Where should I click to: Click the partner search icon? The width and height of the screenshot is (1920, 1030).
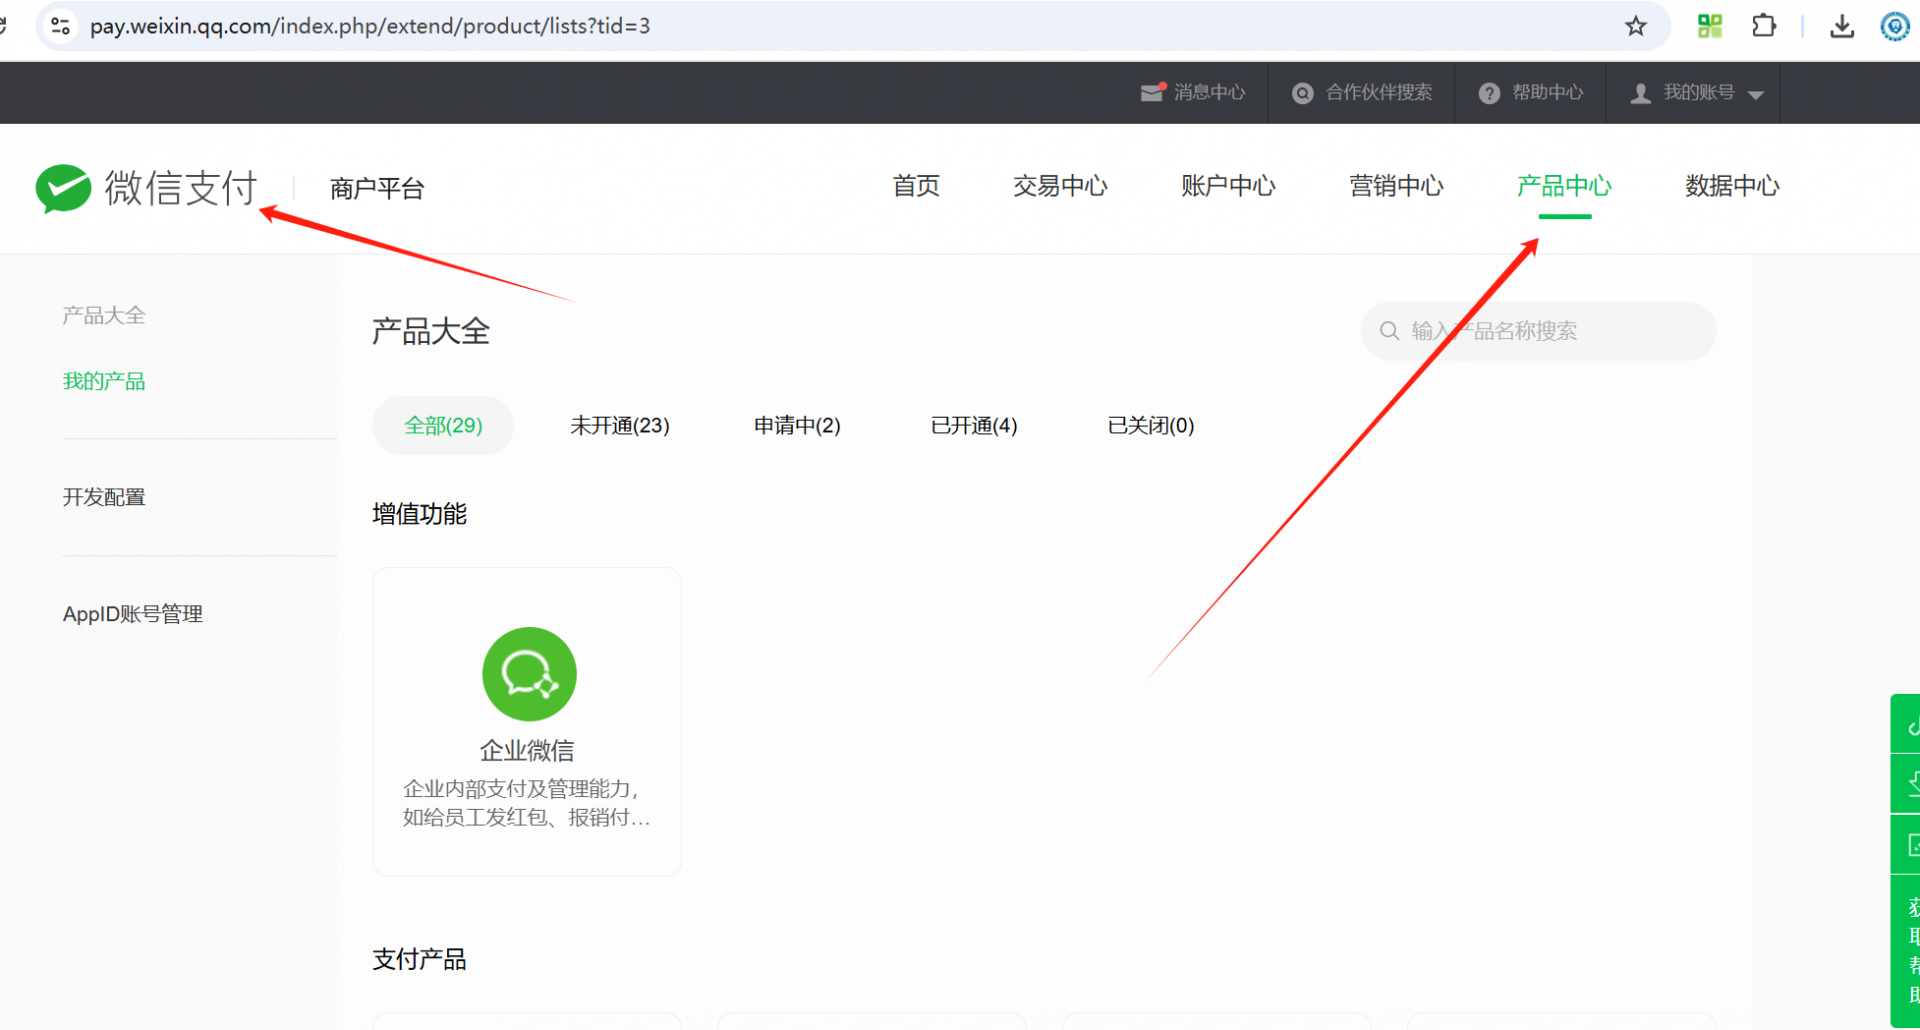coord(1302,93)
